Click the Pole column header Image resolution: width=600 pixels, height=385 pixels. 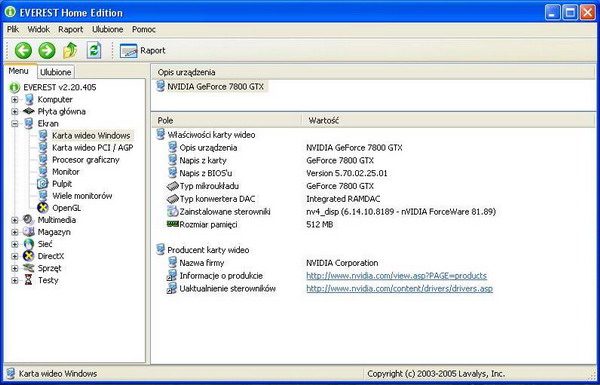(x=226, y=121)
